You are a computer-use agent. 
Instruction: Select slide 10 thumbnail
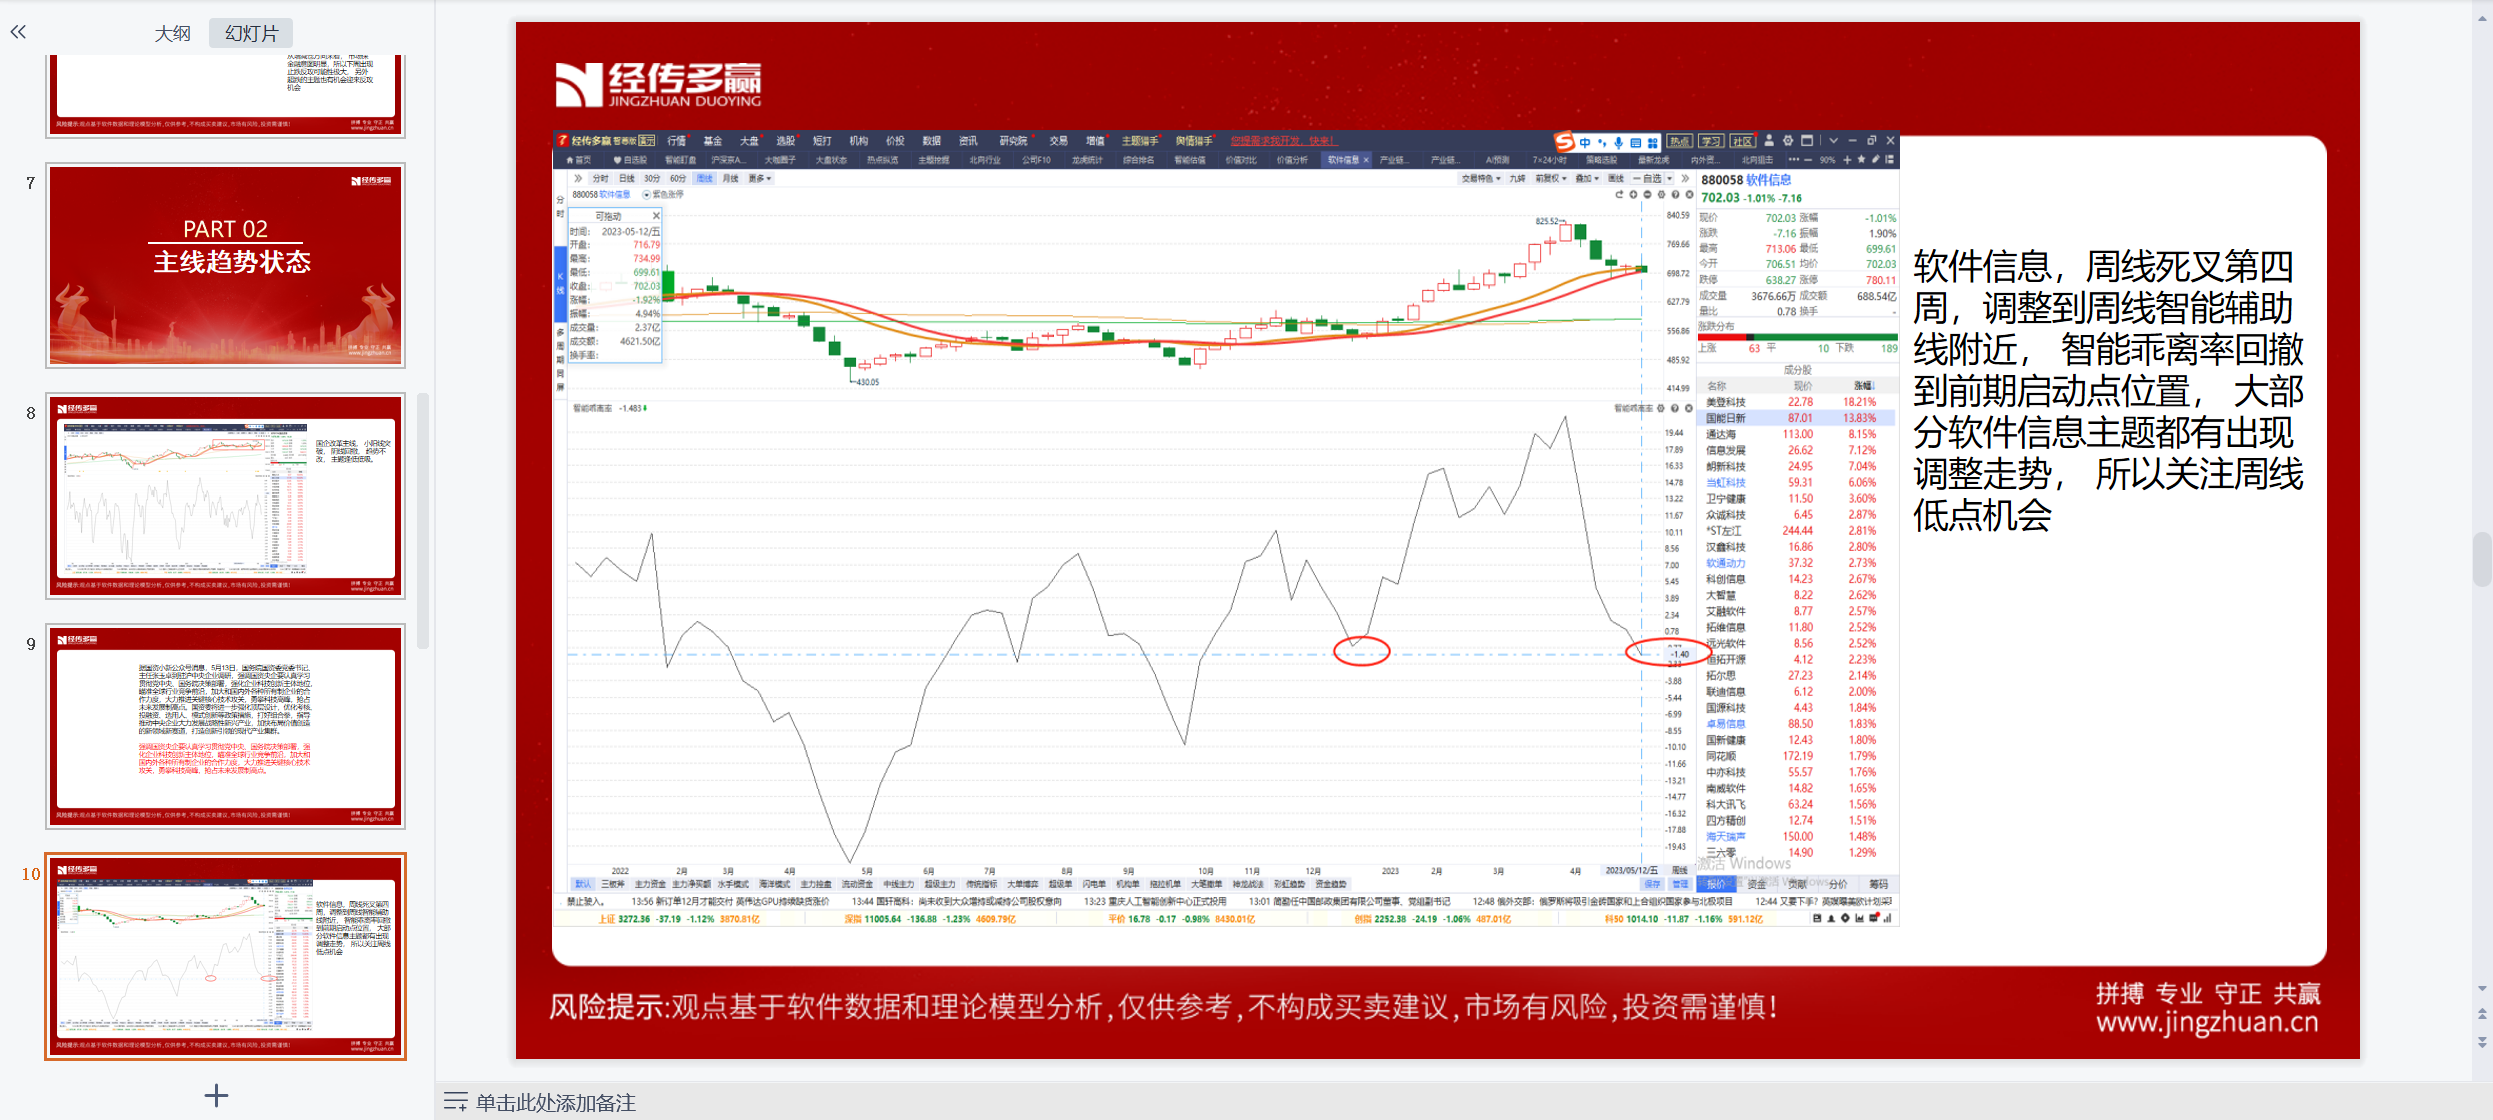226,956
